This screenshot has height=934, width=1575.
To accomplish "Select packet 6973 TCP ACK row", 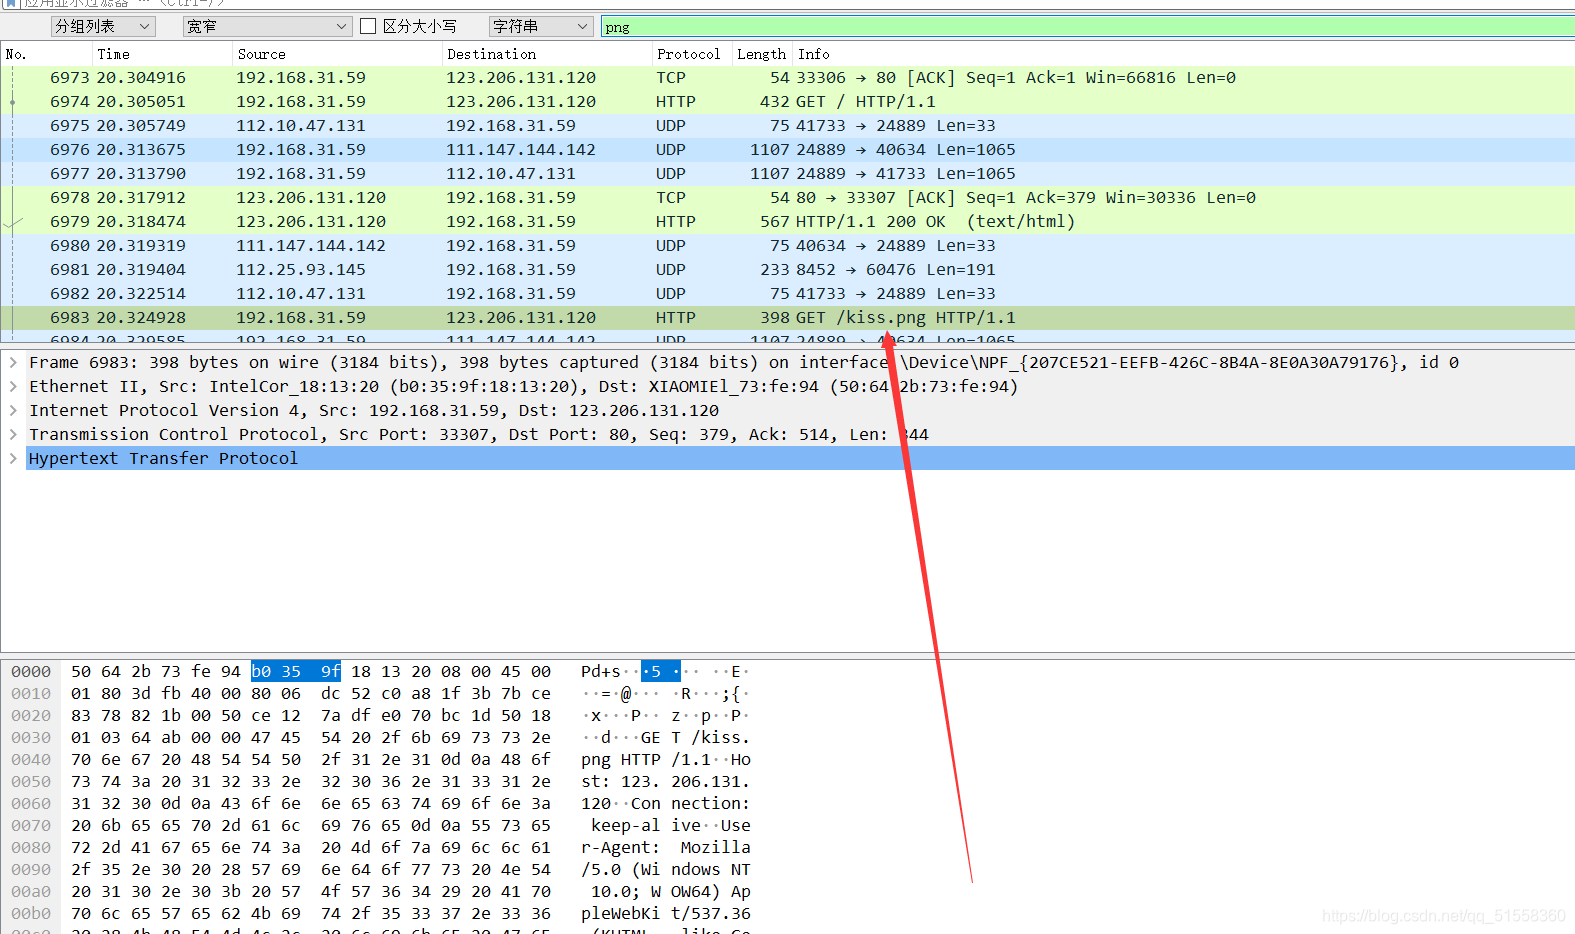I will click(788, 78).
